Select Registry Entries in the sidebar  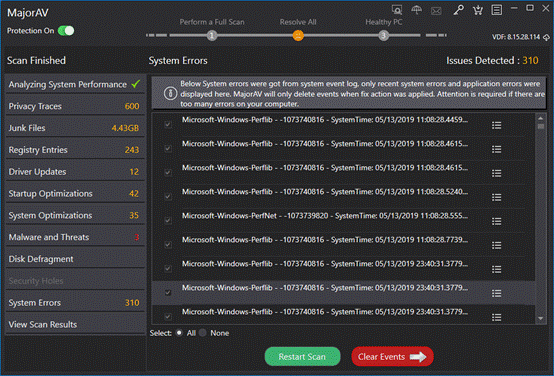click(75, 150)
